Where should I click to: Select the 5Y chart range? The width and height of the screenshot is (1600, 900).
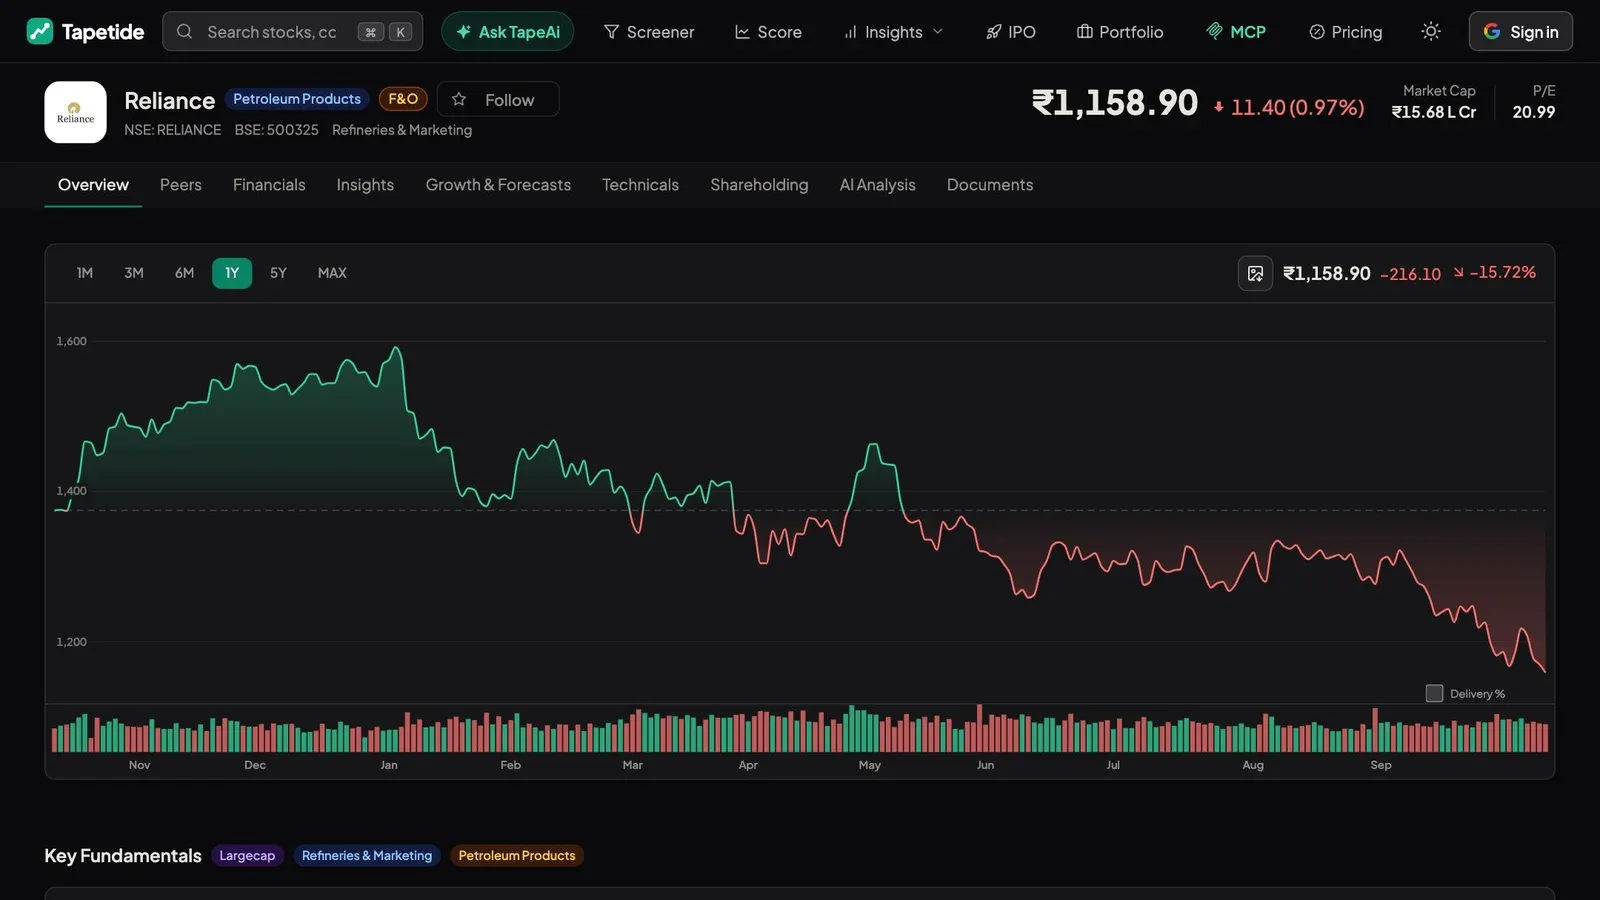(278, 273)
